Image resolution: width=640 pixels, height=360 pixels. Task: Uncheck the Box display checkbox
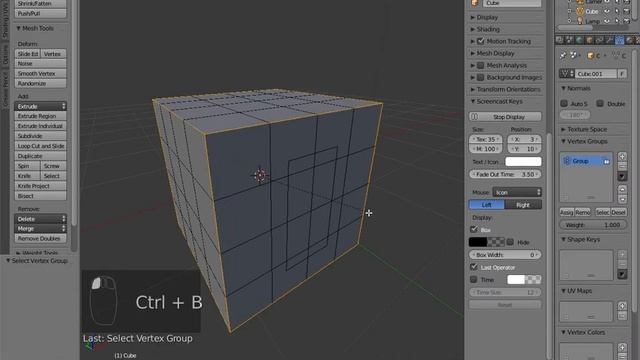pyautogui.click(x=474, y=229)
